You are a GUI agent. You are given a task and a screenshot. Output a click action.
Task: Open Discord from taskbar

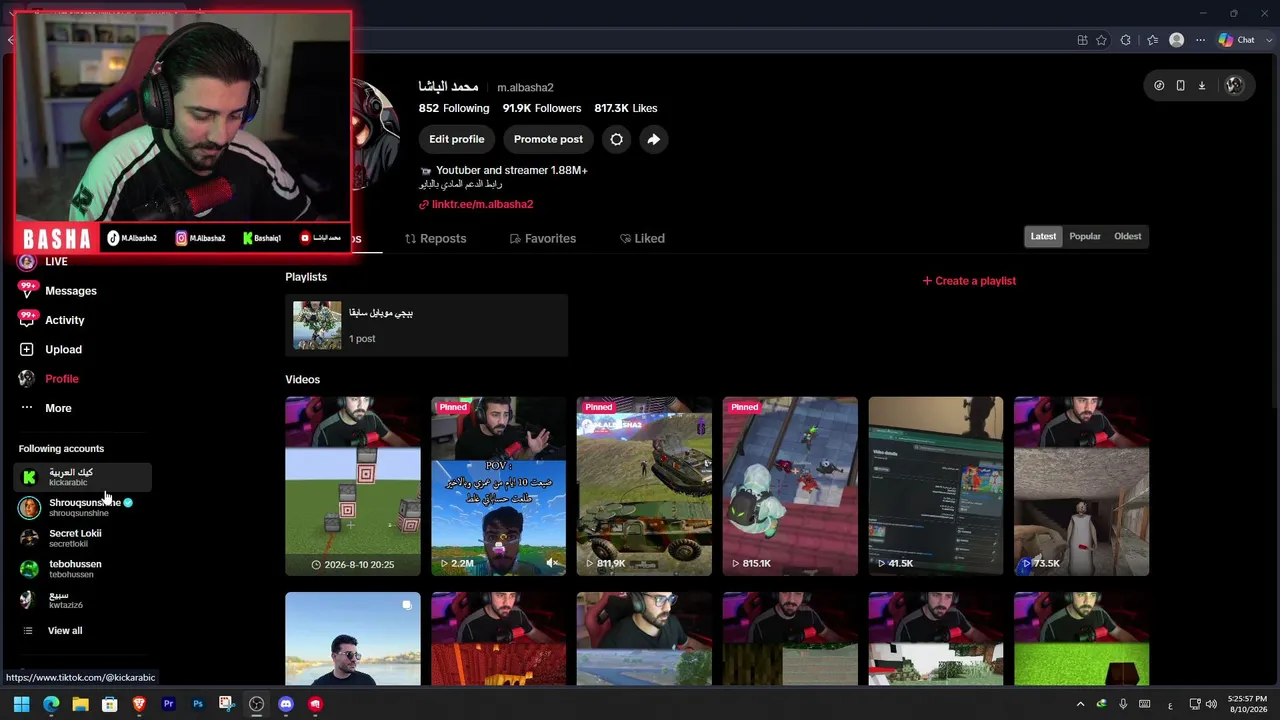(286, 704)
